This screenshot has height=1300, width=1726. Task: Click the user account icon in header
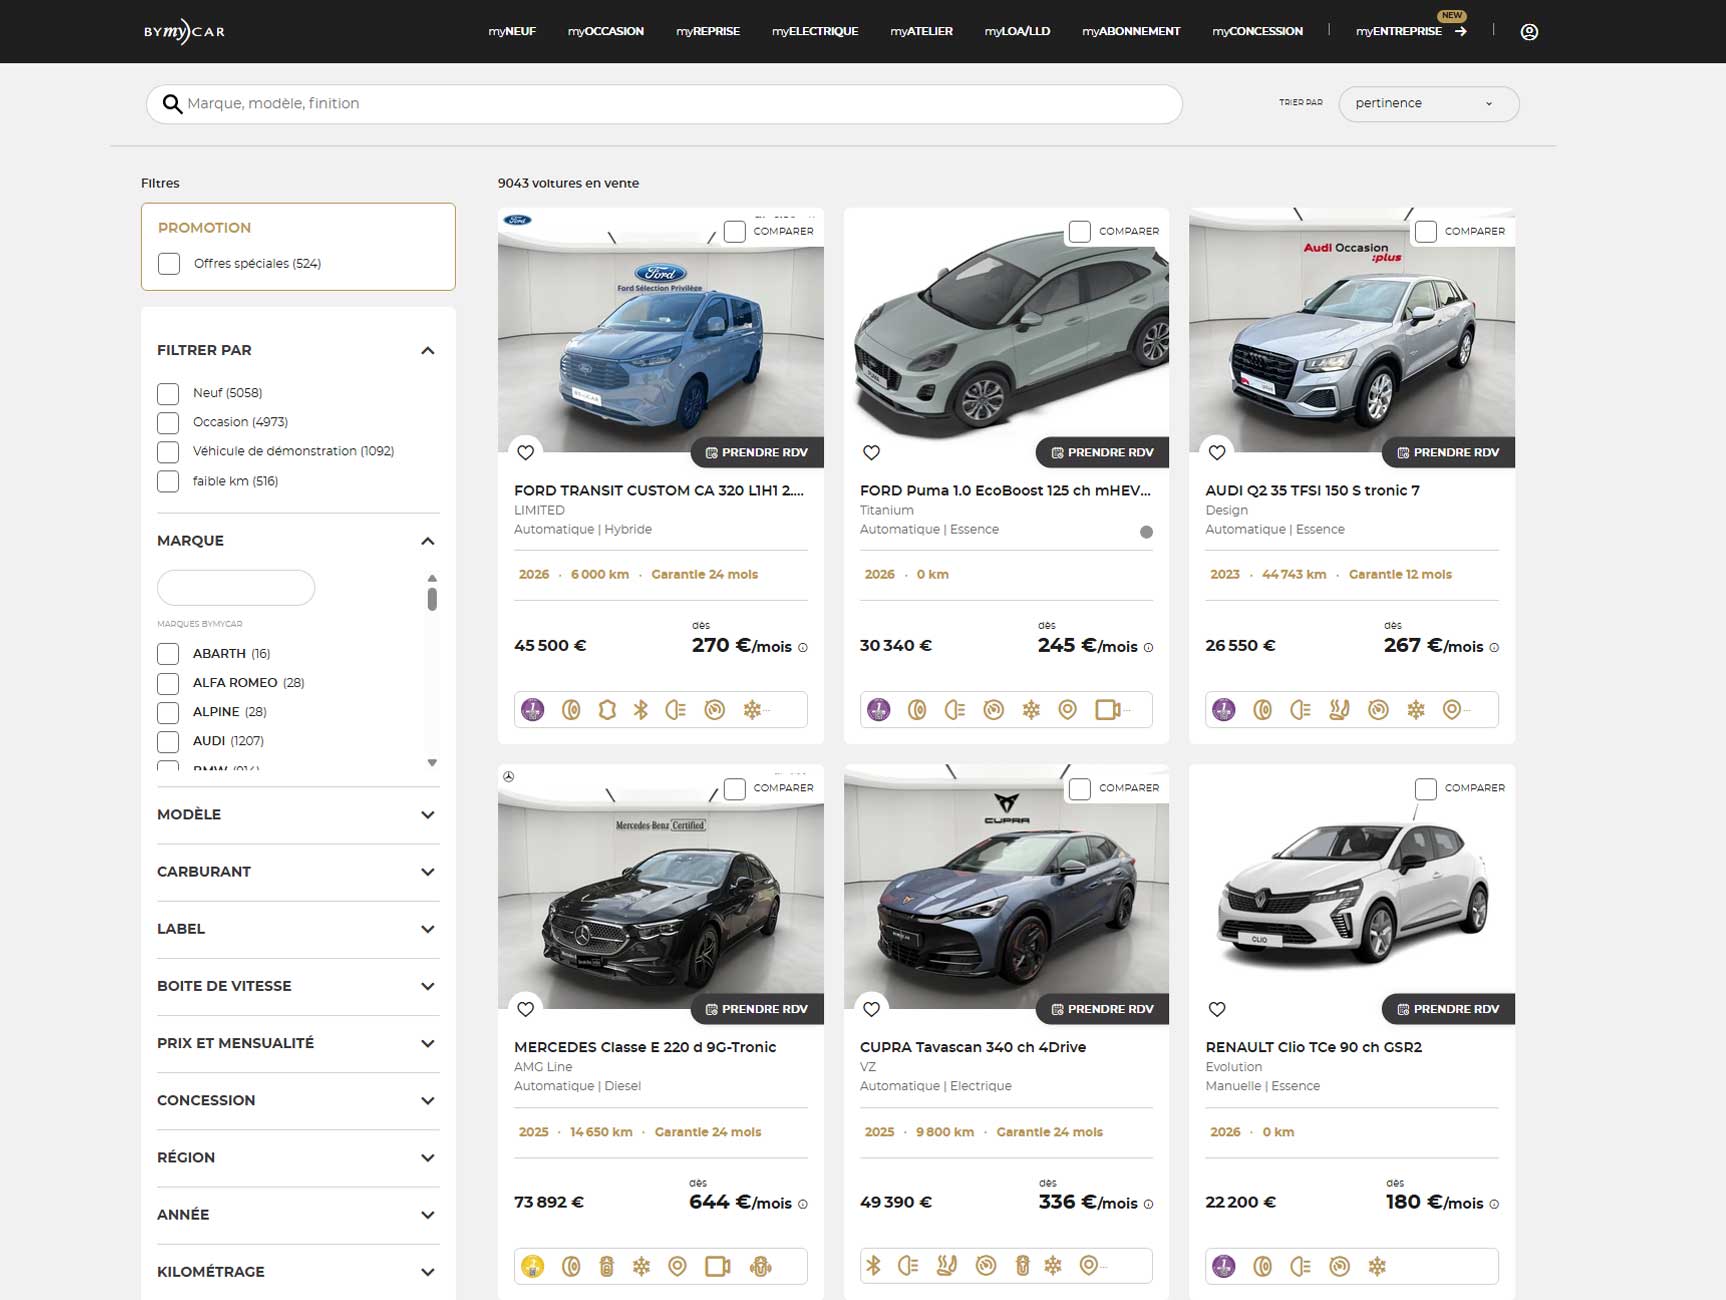1528,32
